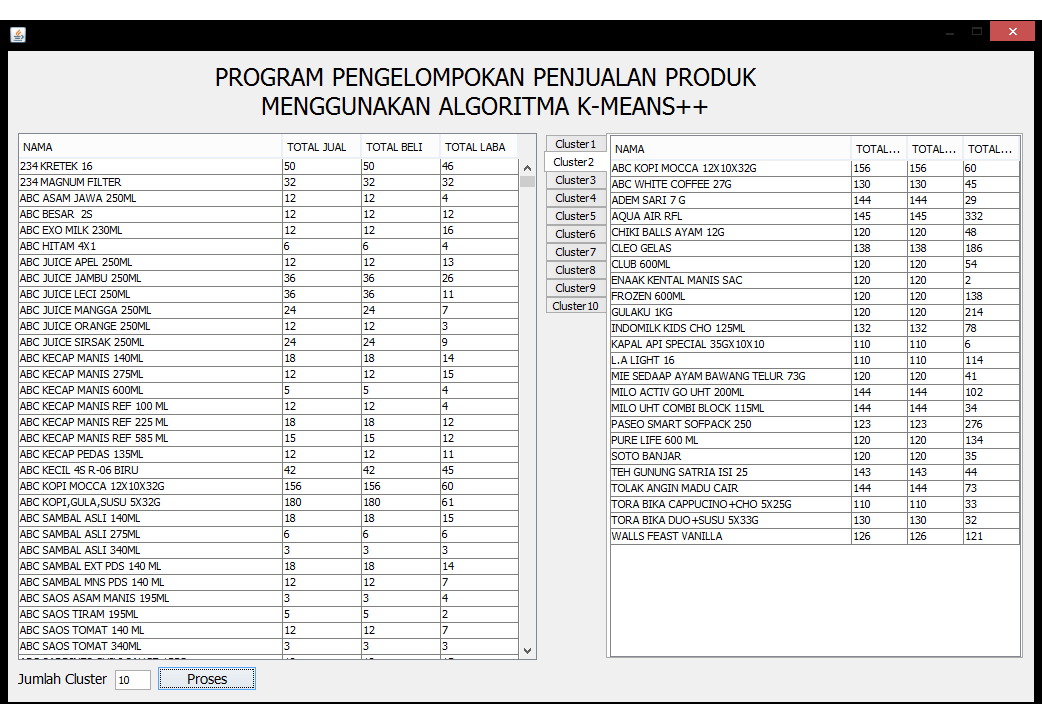Select the Cluster5 tab
The image size is (1042, 704).
coord(575,216)
